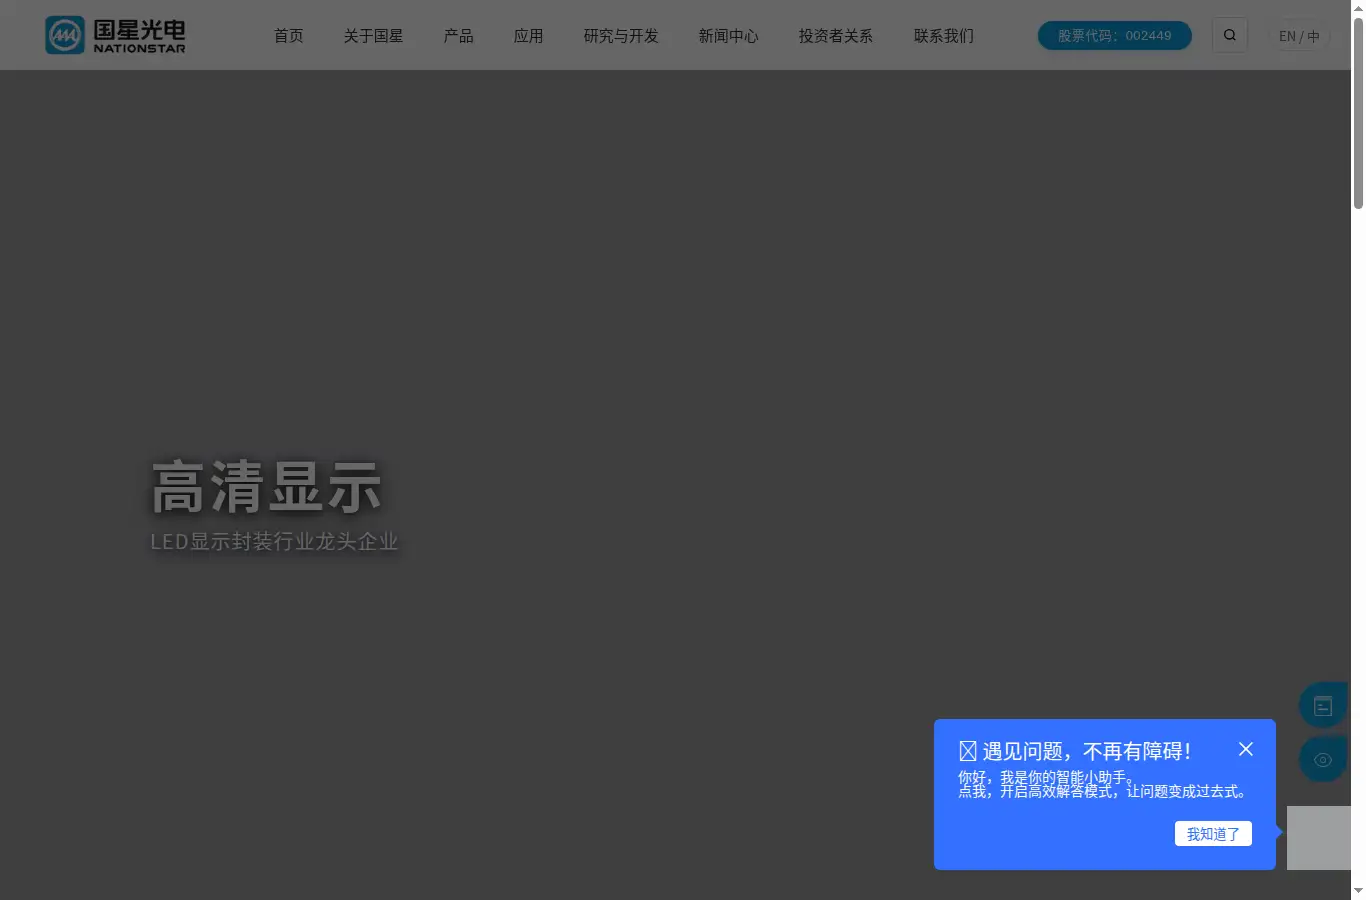Click 我知道了 button in popup

pyautogui.click(x=1213, y=834)
